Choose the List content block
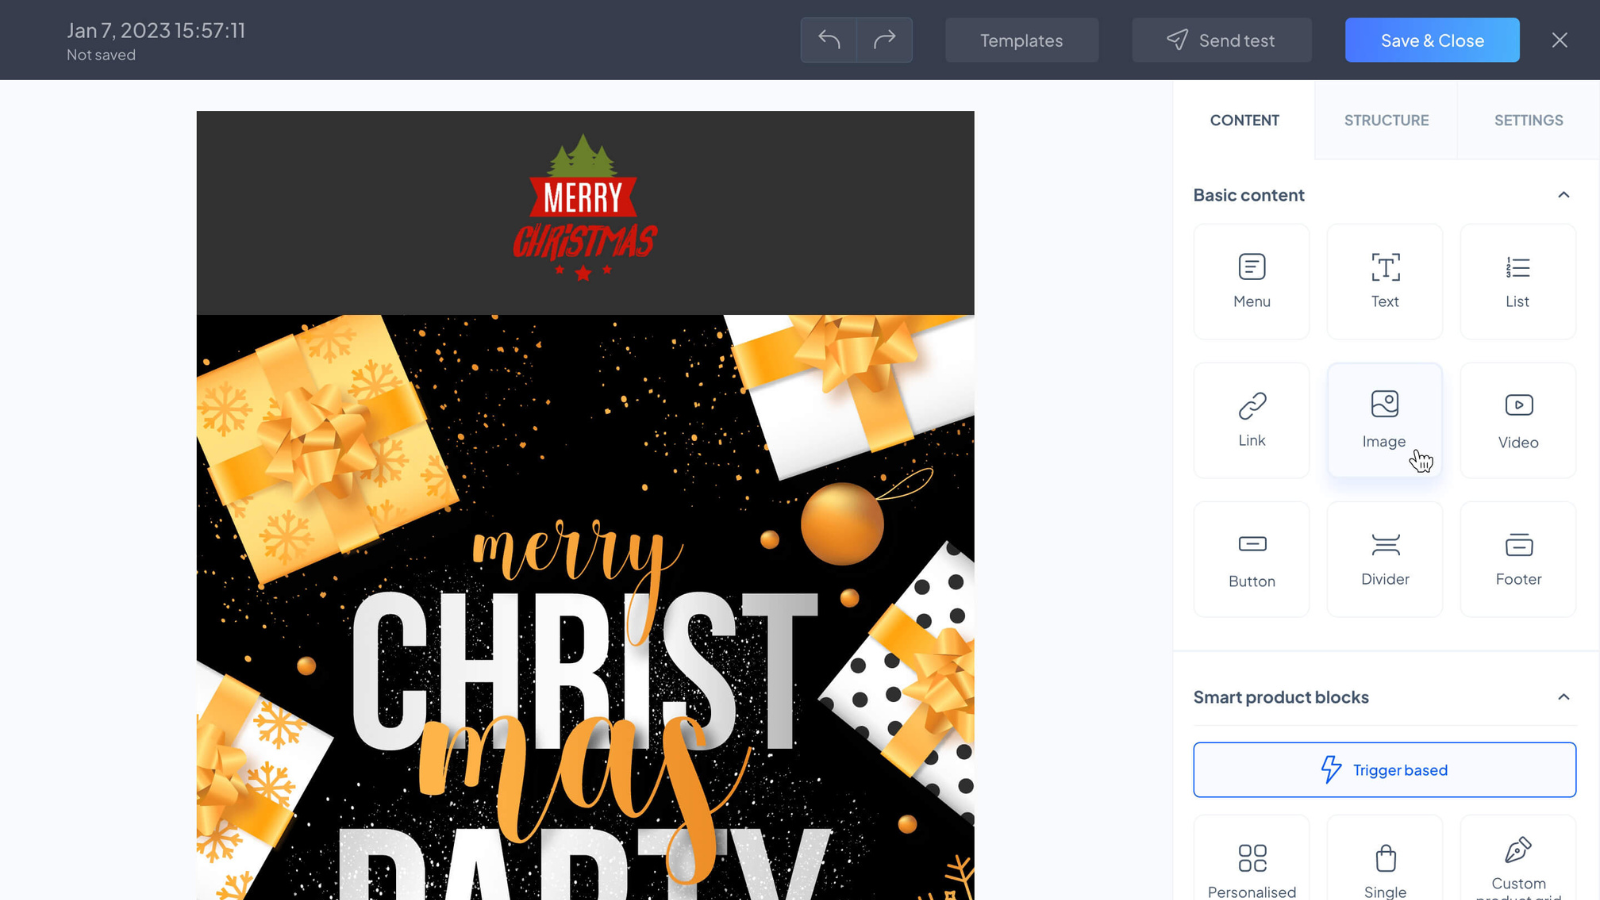Image resolution: width=1600 pixels, height=900 pixels. pyautogui.click(x=1518, y=282)
